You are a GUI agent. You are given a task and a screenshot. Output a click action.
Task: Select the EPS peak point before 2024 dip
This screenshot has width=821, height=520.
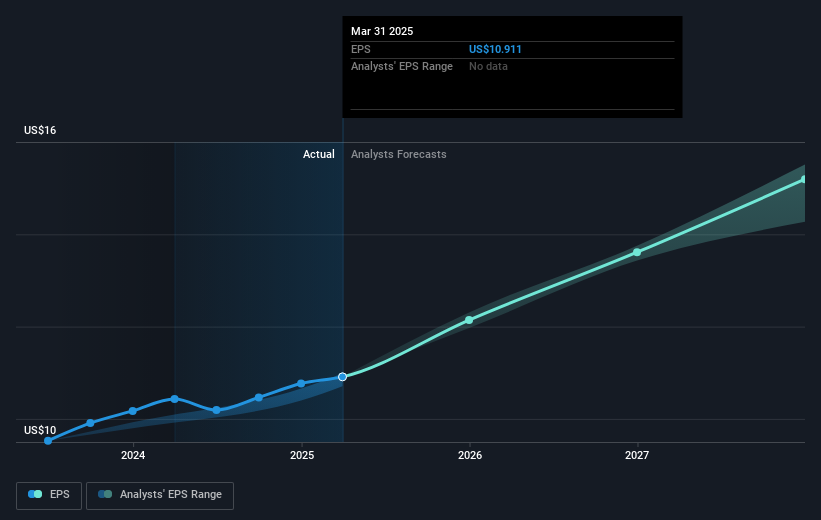(x=174, y=399)
